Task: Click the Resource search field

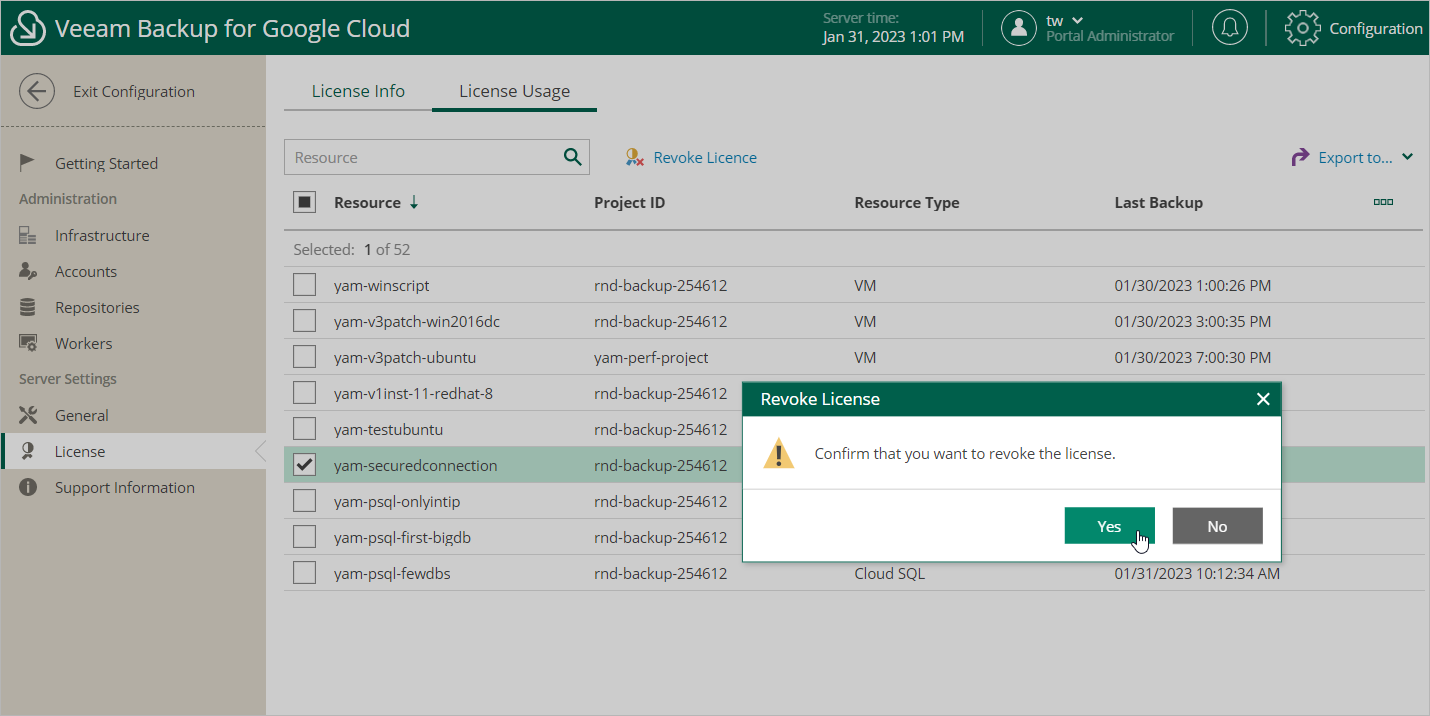Action: coord(420,157)
